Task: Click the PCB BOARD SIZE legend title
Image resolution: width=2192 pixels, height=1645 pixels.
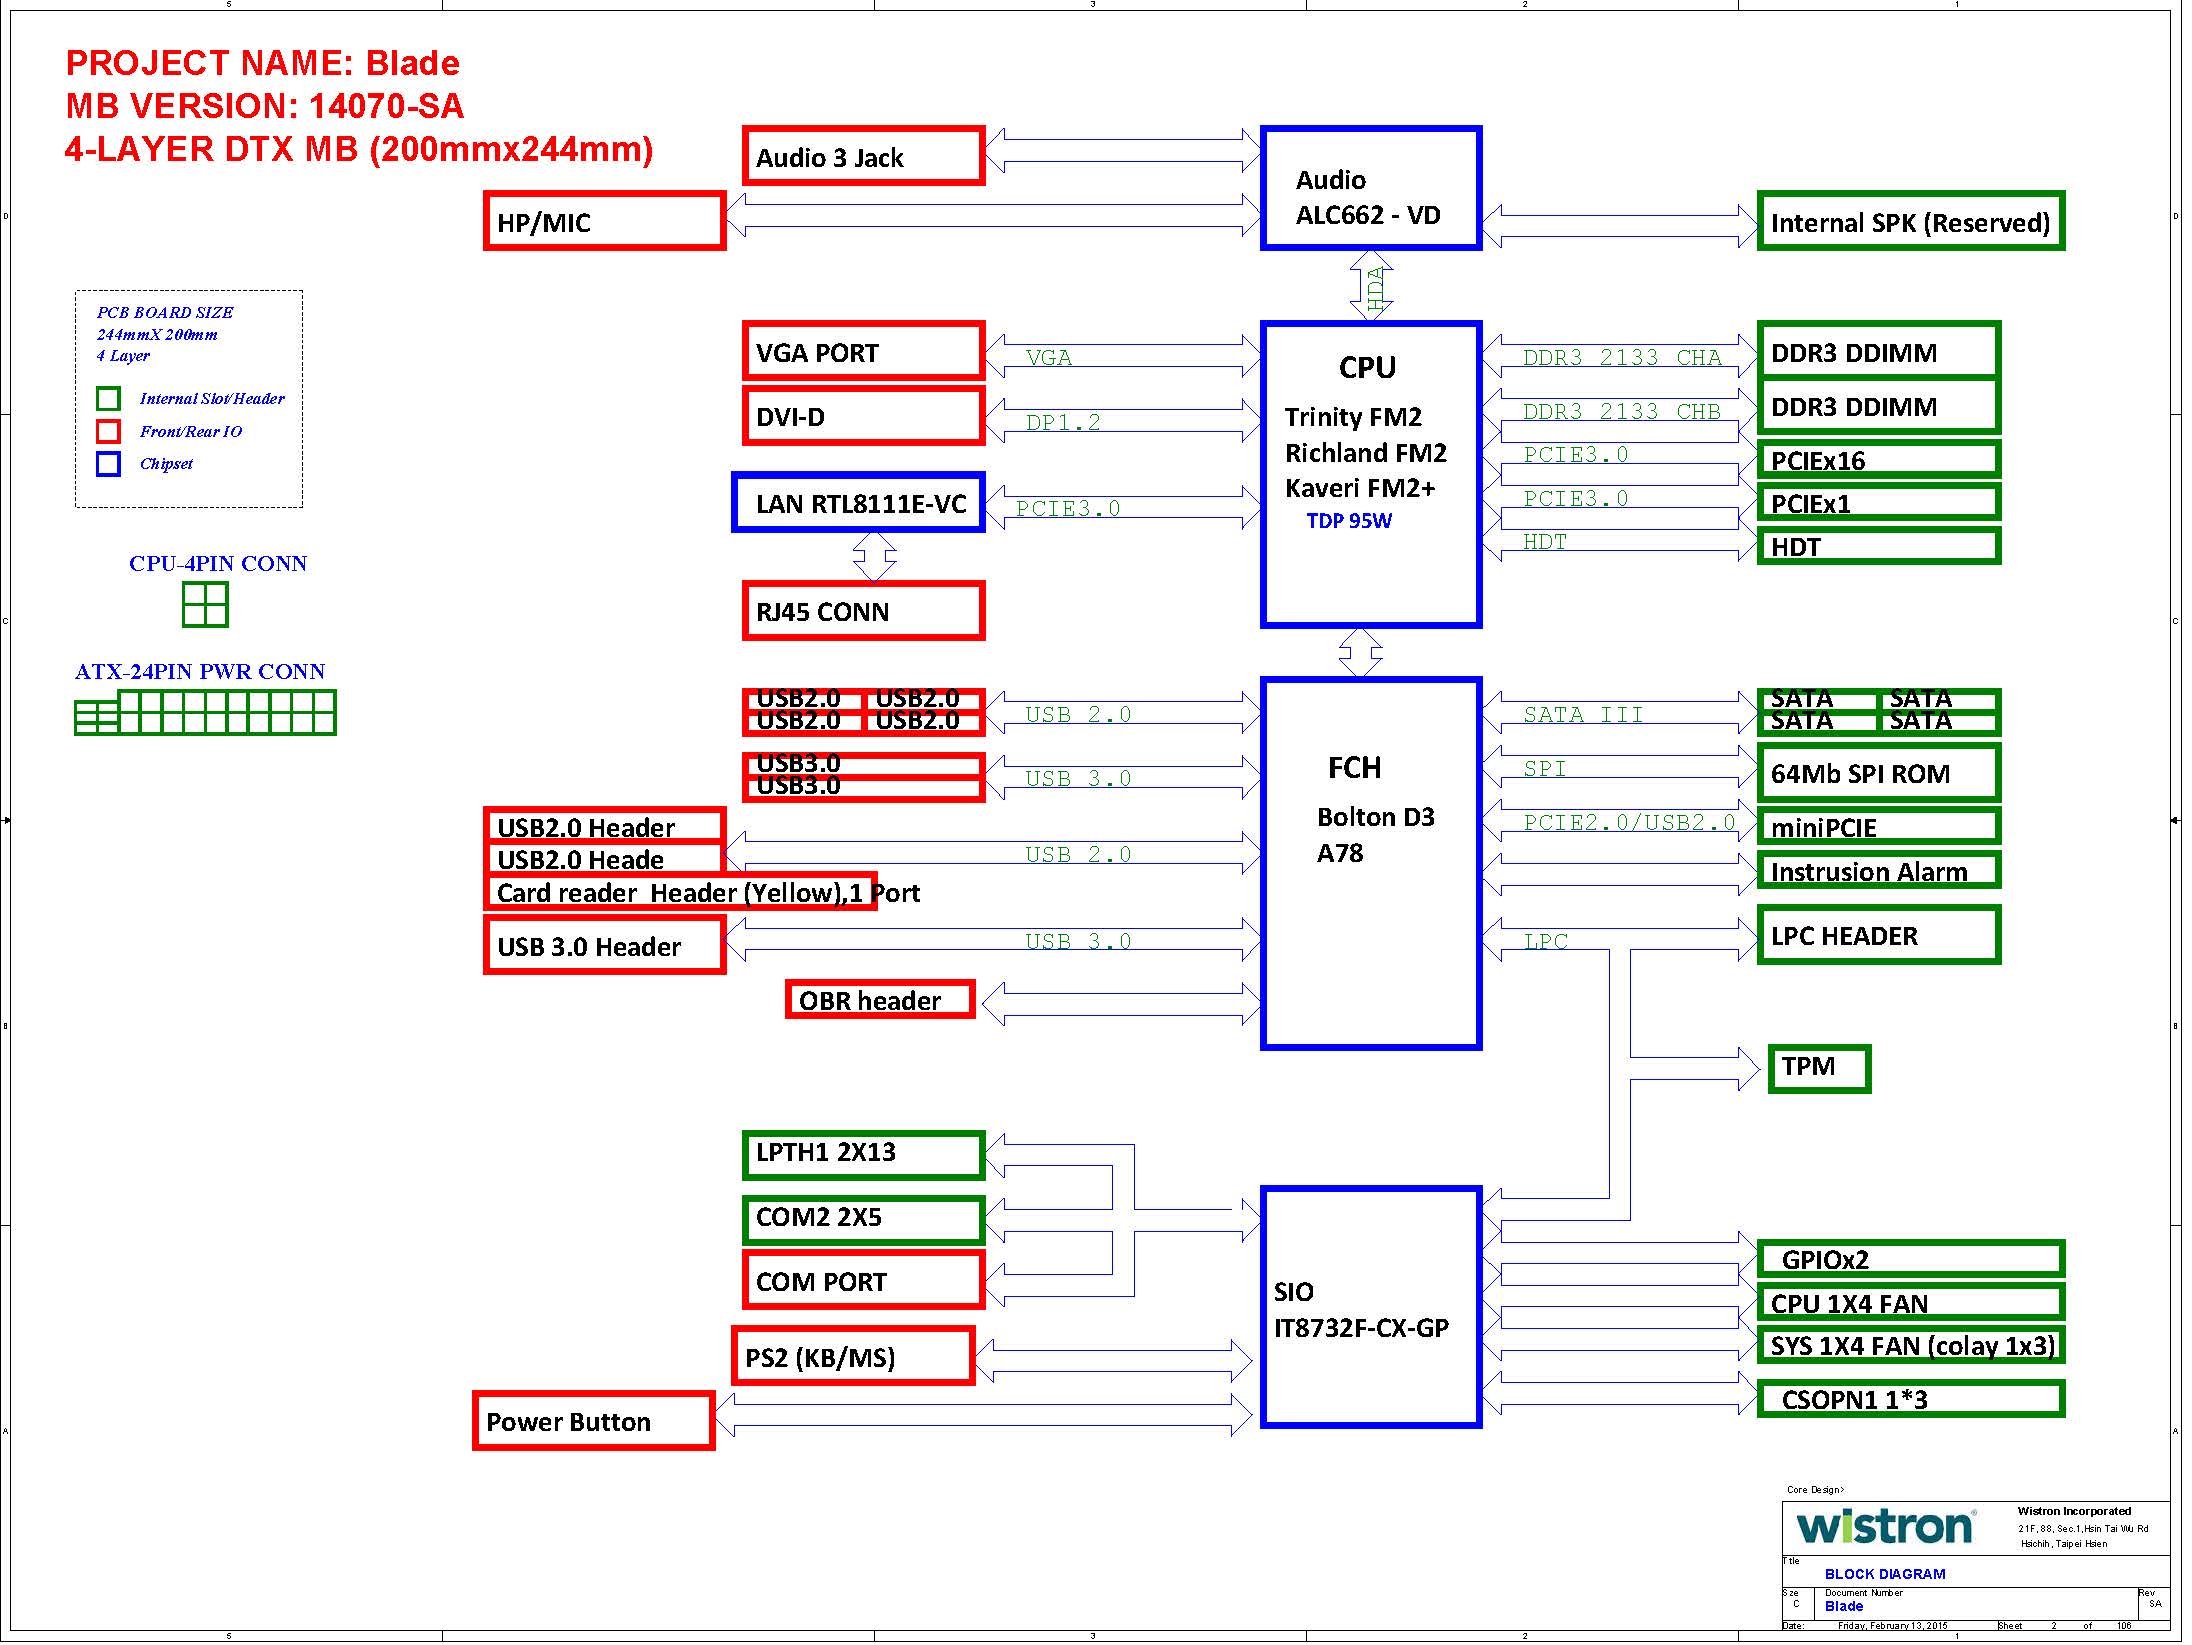Action: (x=165, y=313)
